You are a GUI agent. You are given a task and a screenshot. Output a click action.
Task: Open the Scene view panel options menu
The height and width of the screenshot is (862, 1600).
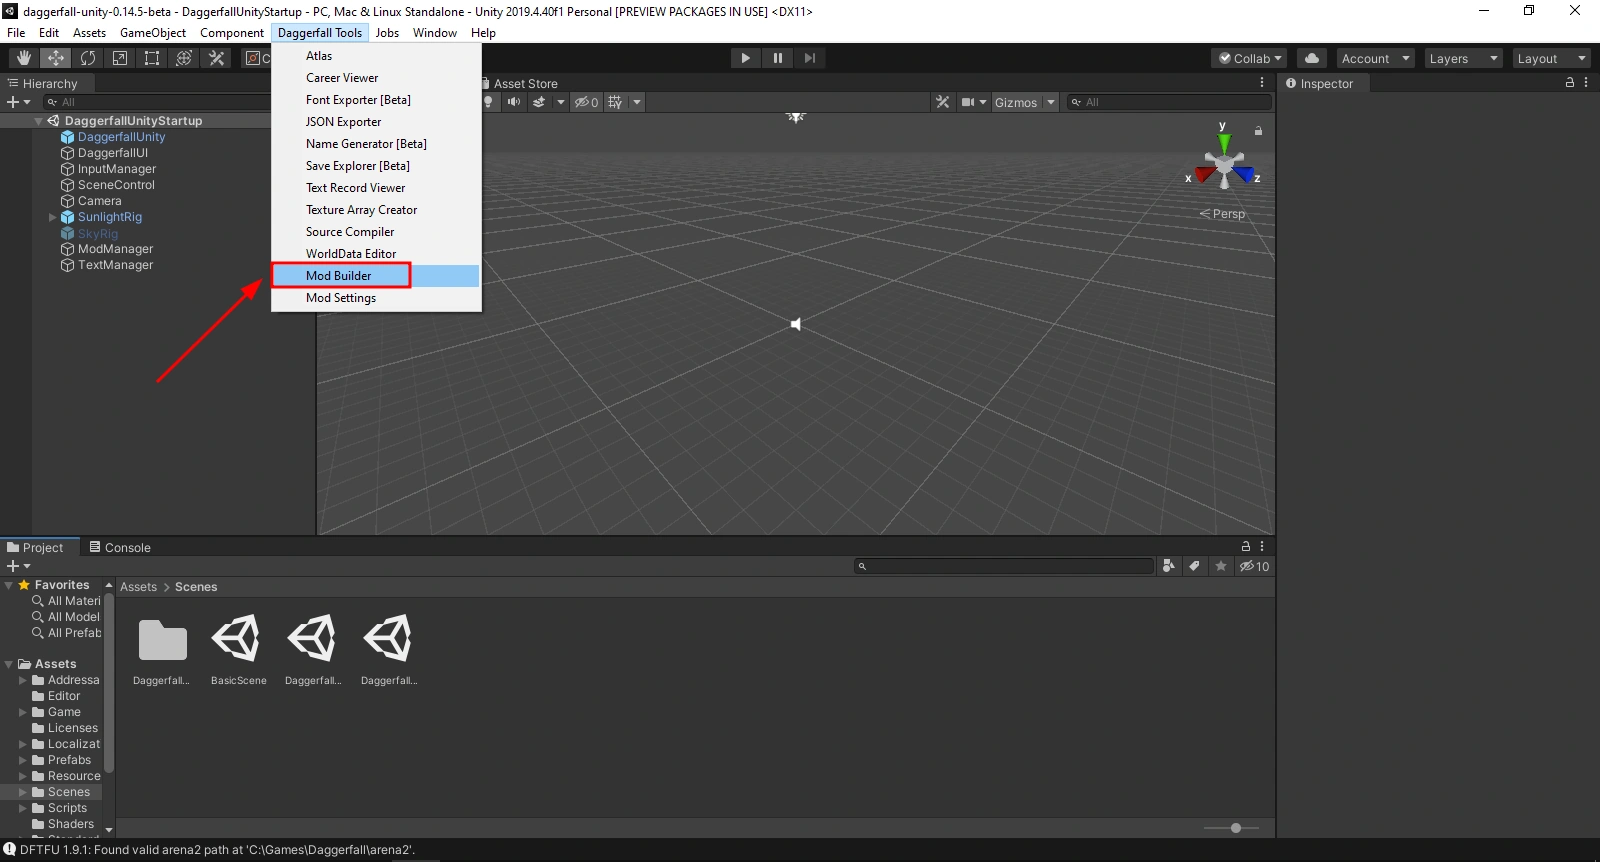1262,83
